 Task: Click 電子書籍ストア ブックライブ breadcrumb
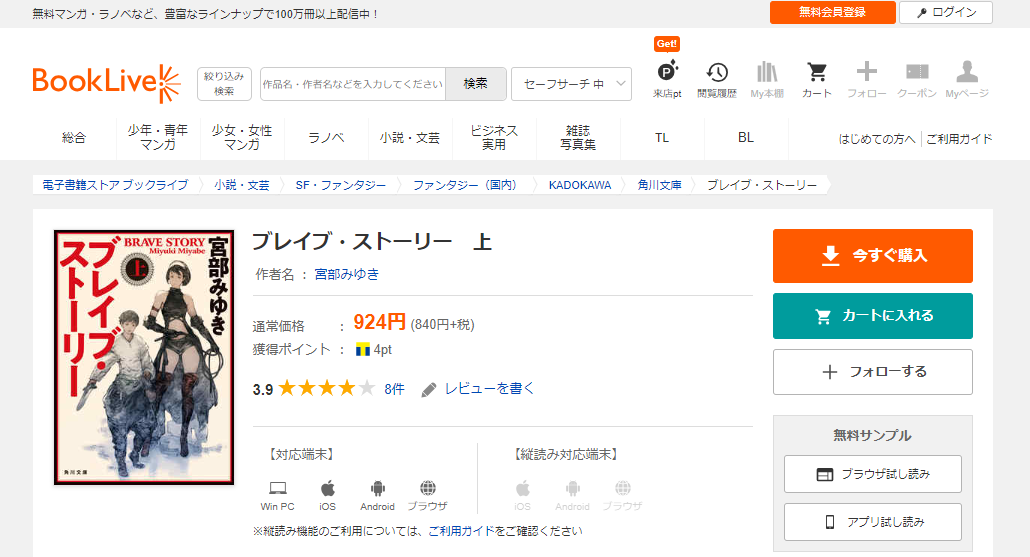point(115,185)
